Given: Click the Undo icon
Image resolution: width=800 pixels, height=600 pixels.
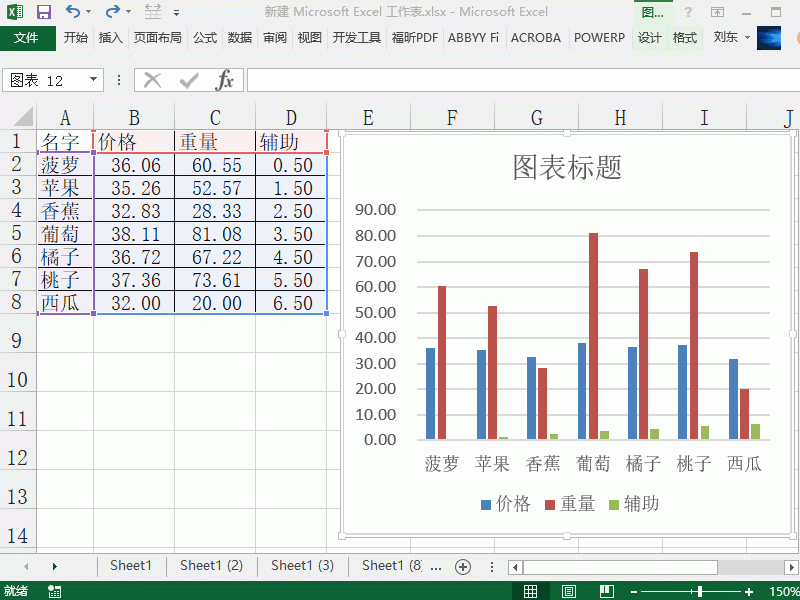Looking at the screenshot, I should click(x=73, y=12).
